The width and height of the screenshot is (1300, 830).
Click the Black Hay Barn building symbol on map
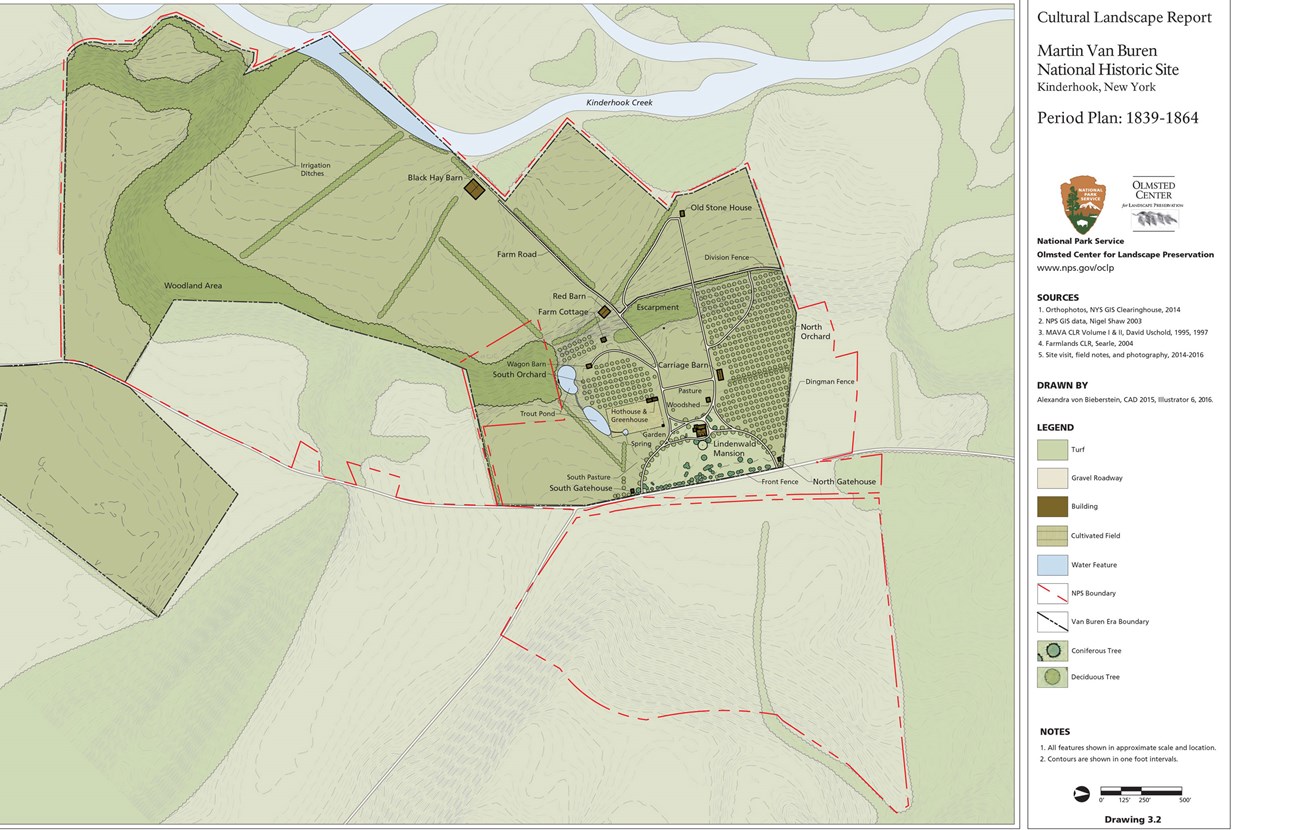pyautogui.click(x=474, y=190)
